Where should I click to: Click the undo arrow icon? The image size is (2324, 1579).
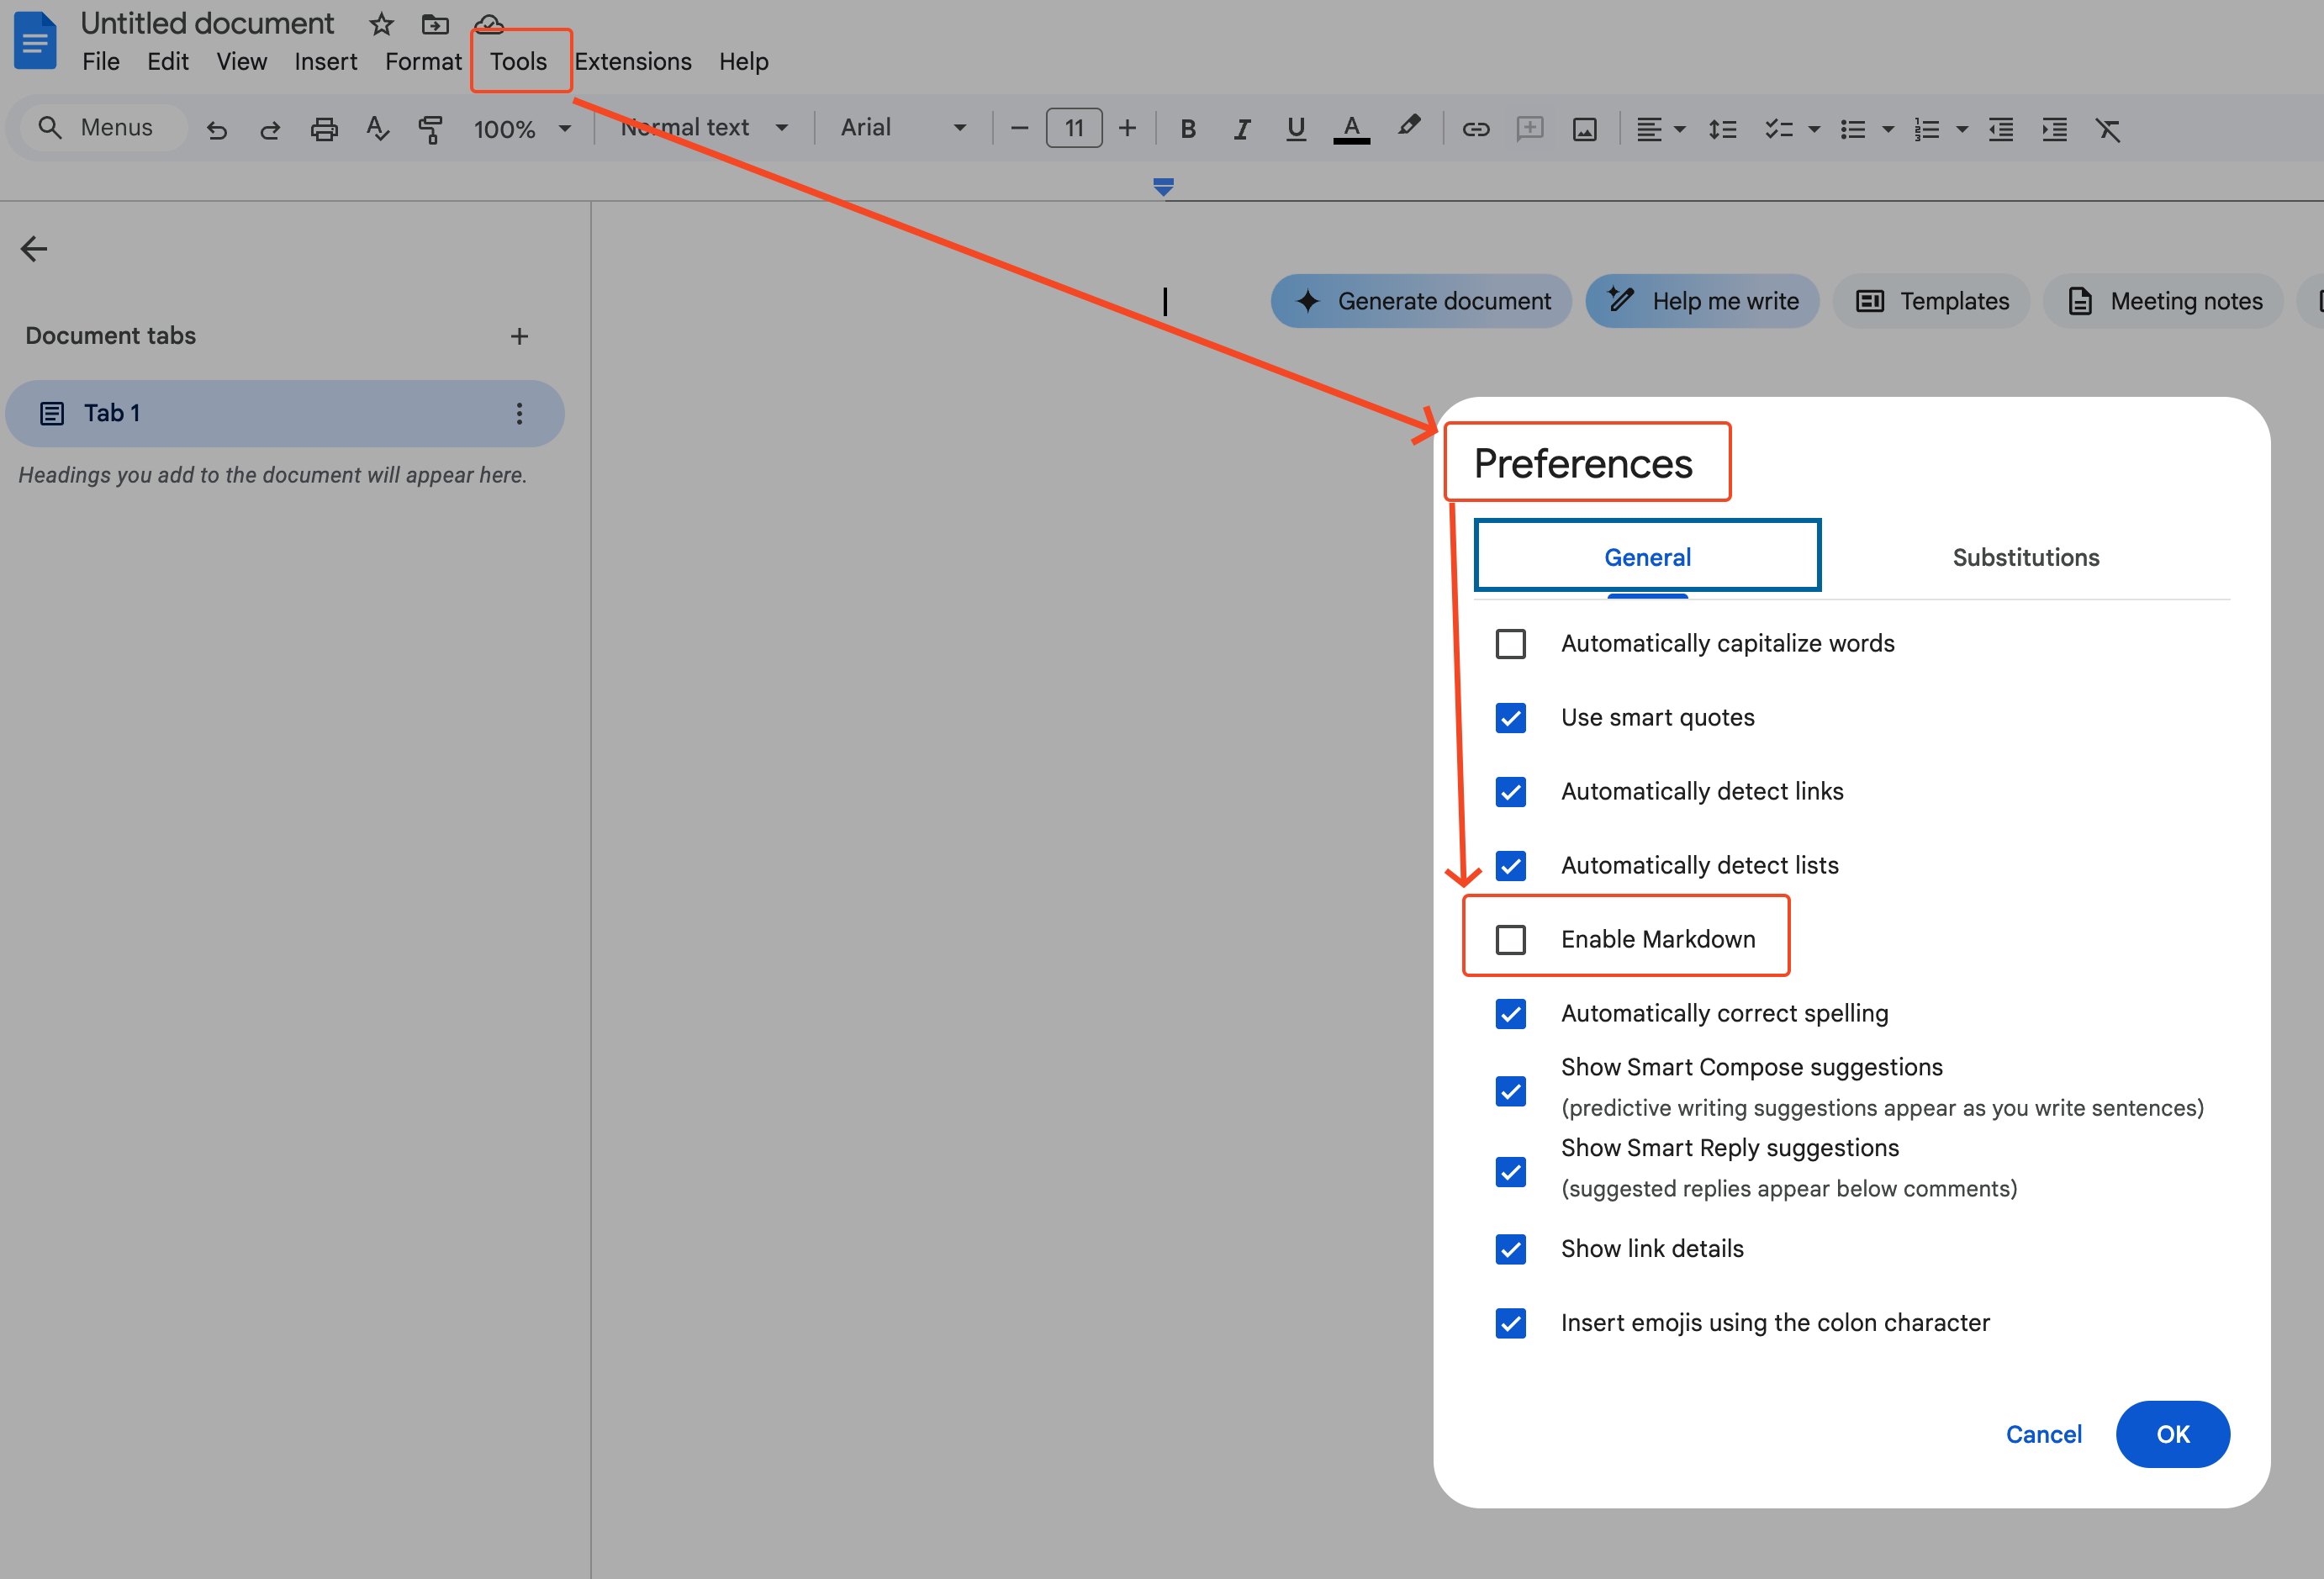click(216, 129)
